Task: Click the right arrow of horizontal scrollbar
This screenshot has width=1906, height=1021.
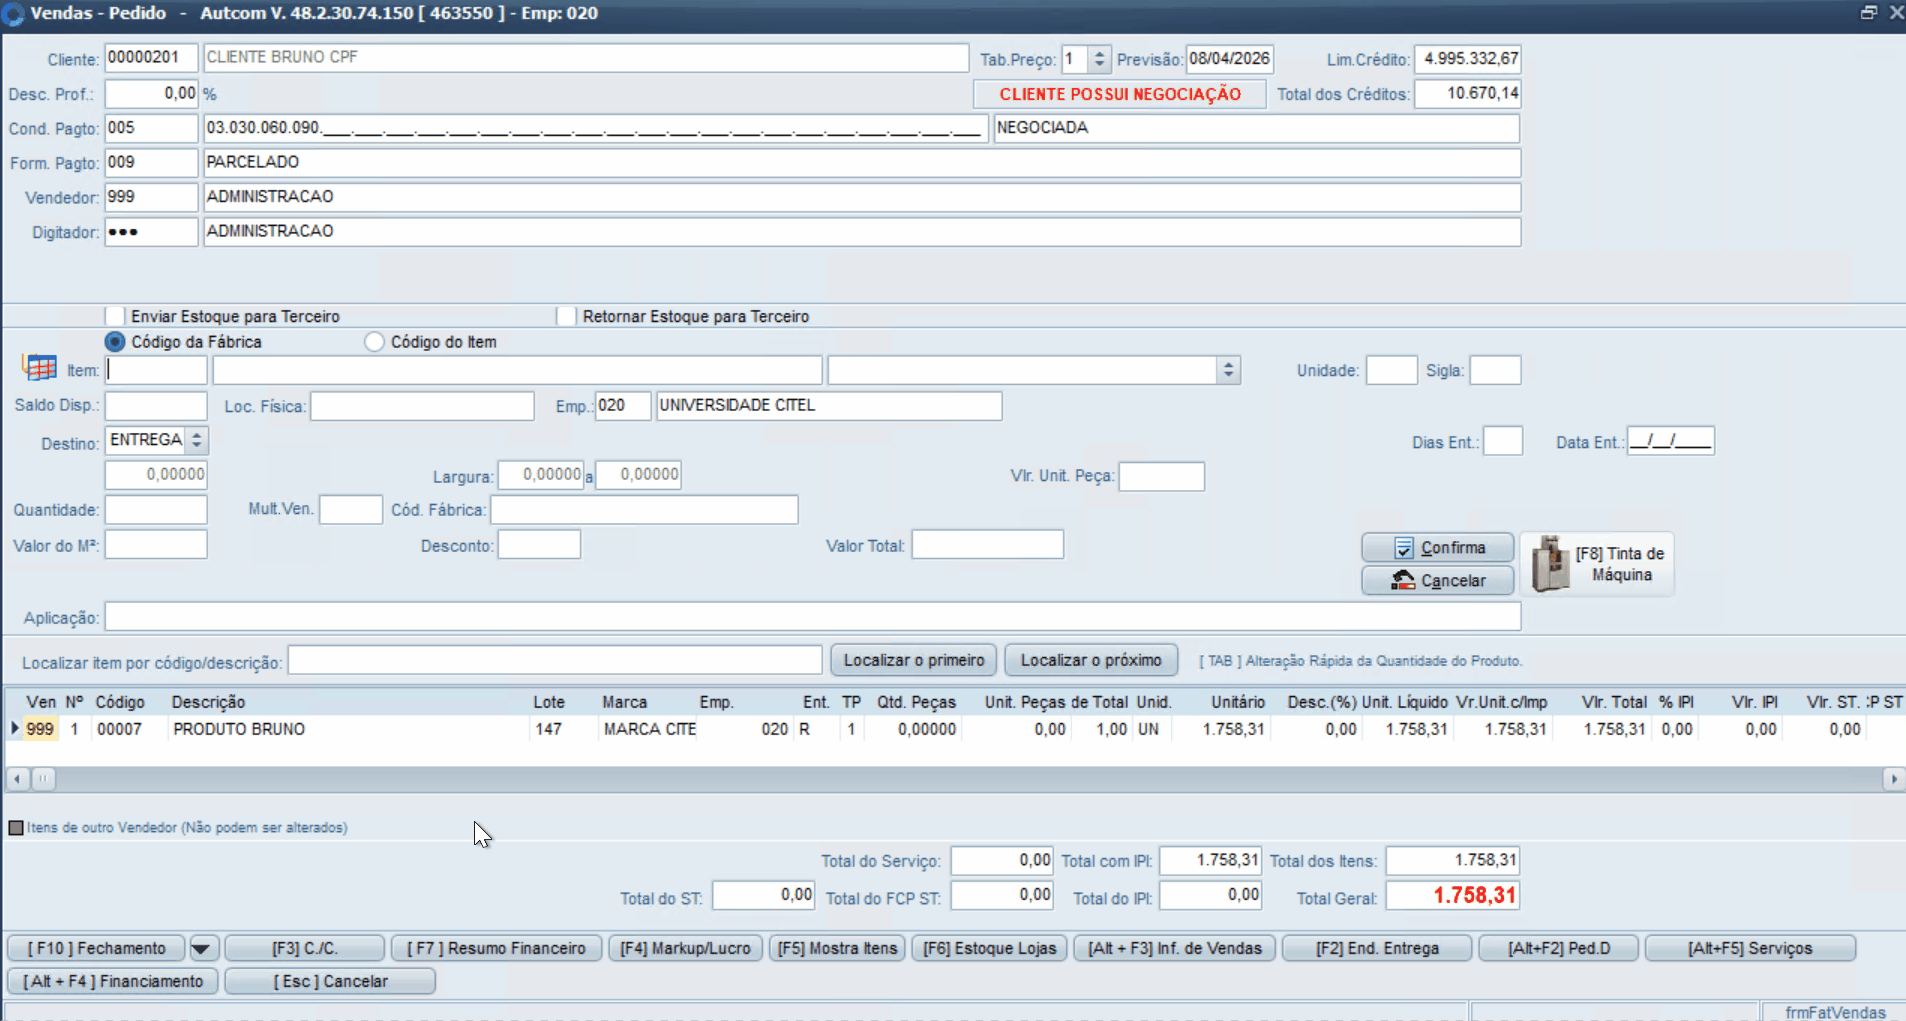Action: pos(1892,779)
